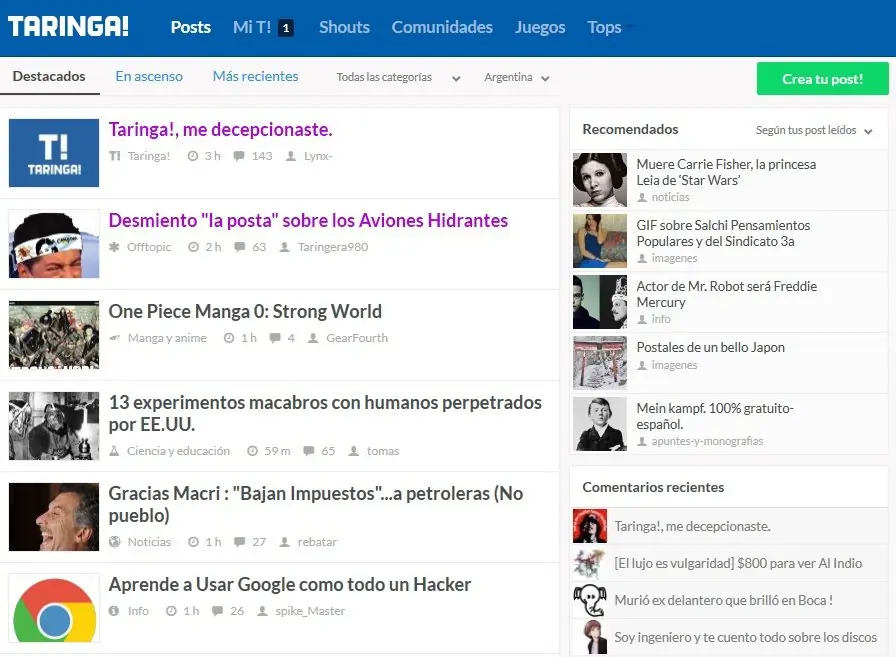896x657 pixels.
Task: Click Chrome logo thumbnail of Google post
Action: tap(54, 608)
